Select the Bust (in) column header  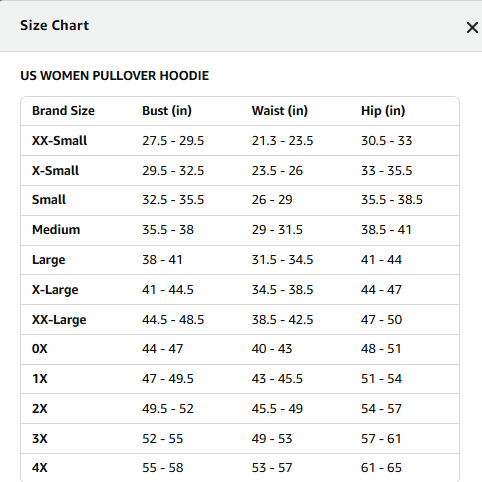(167, 111)
